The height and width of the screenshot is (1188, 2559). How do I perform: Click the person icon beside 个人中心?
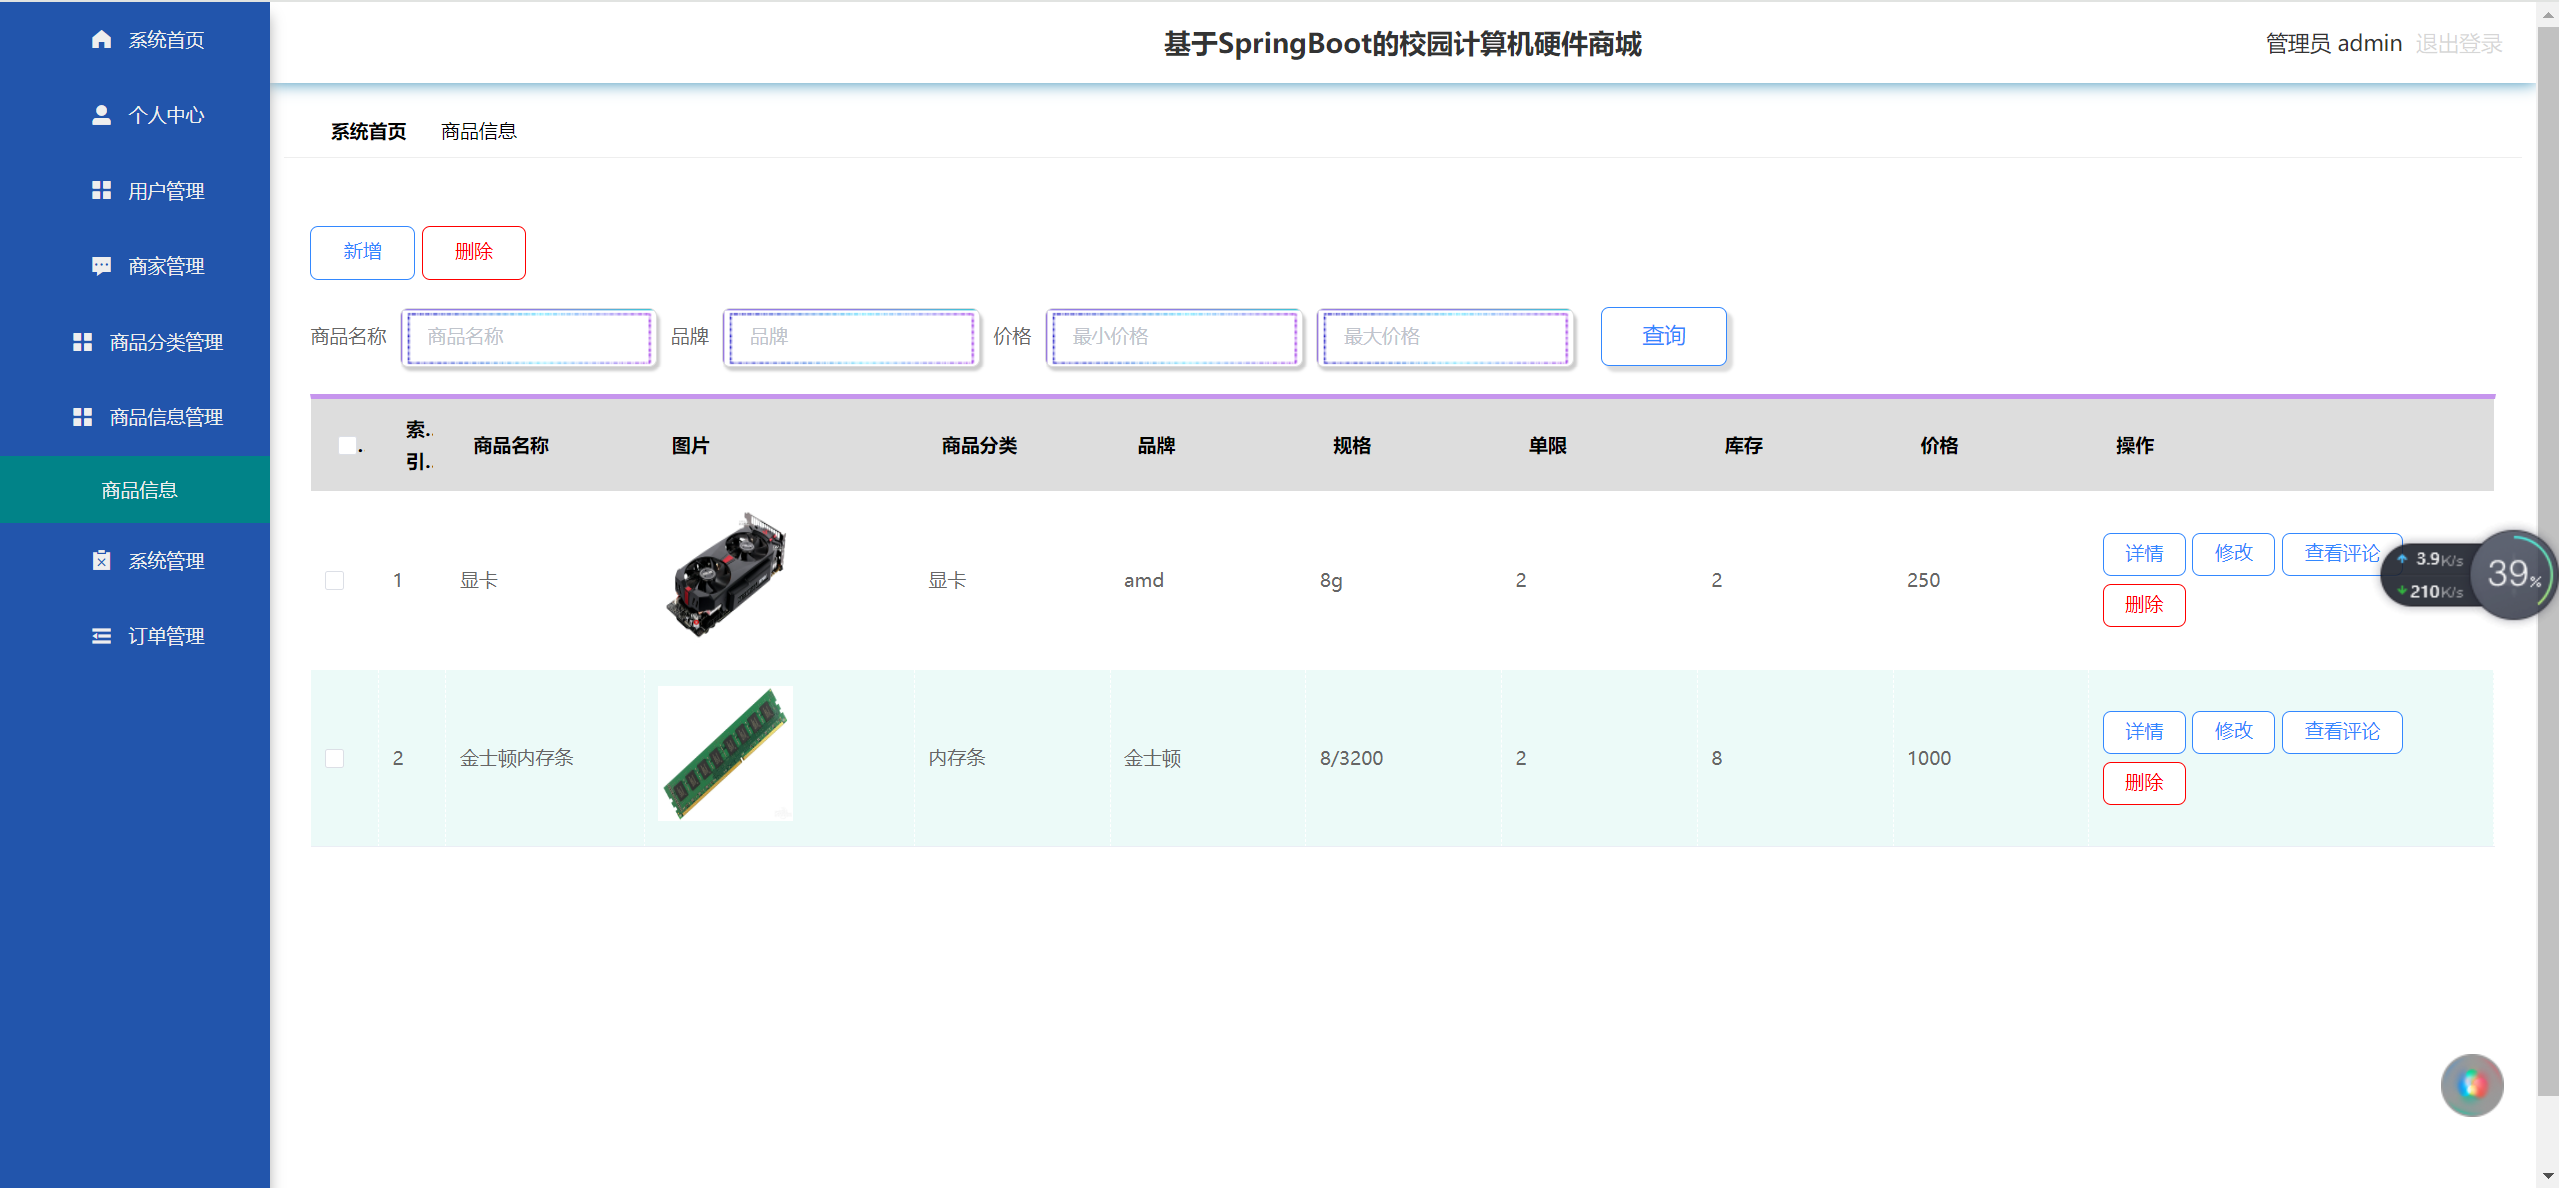pos(101,115)
